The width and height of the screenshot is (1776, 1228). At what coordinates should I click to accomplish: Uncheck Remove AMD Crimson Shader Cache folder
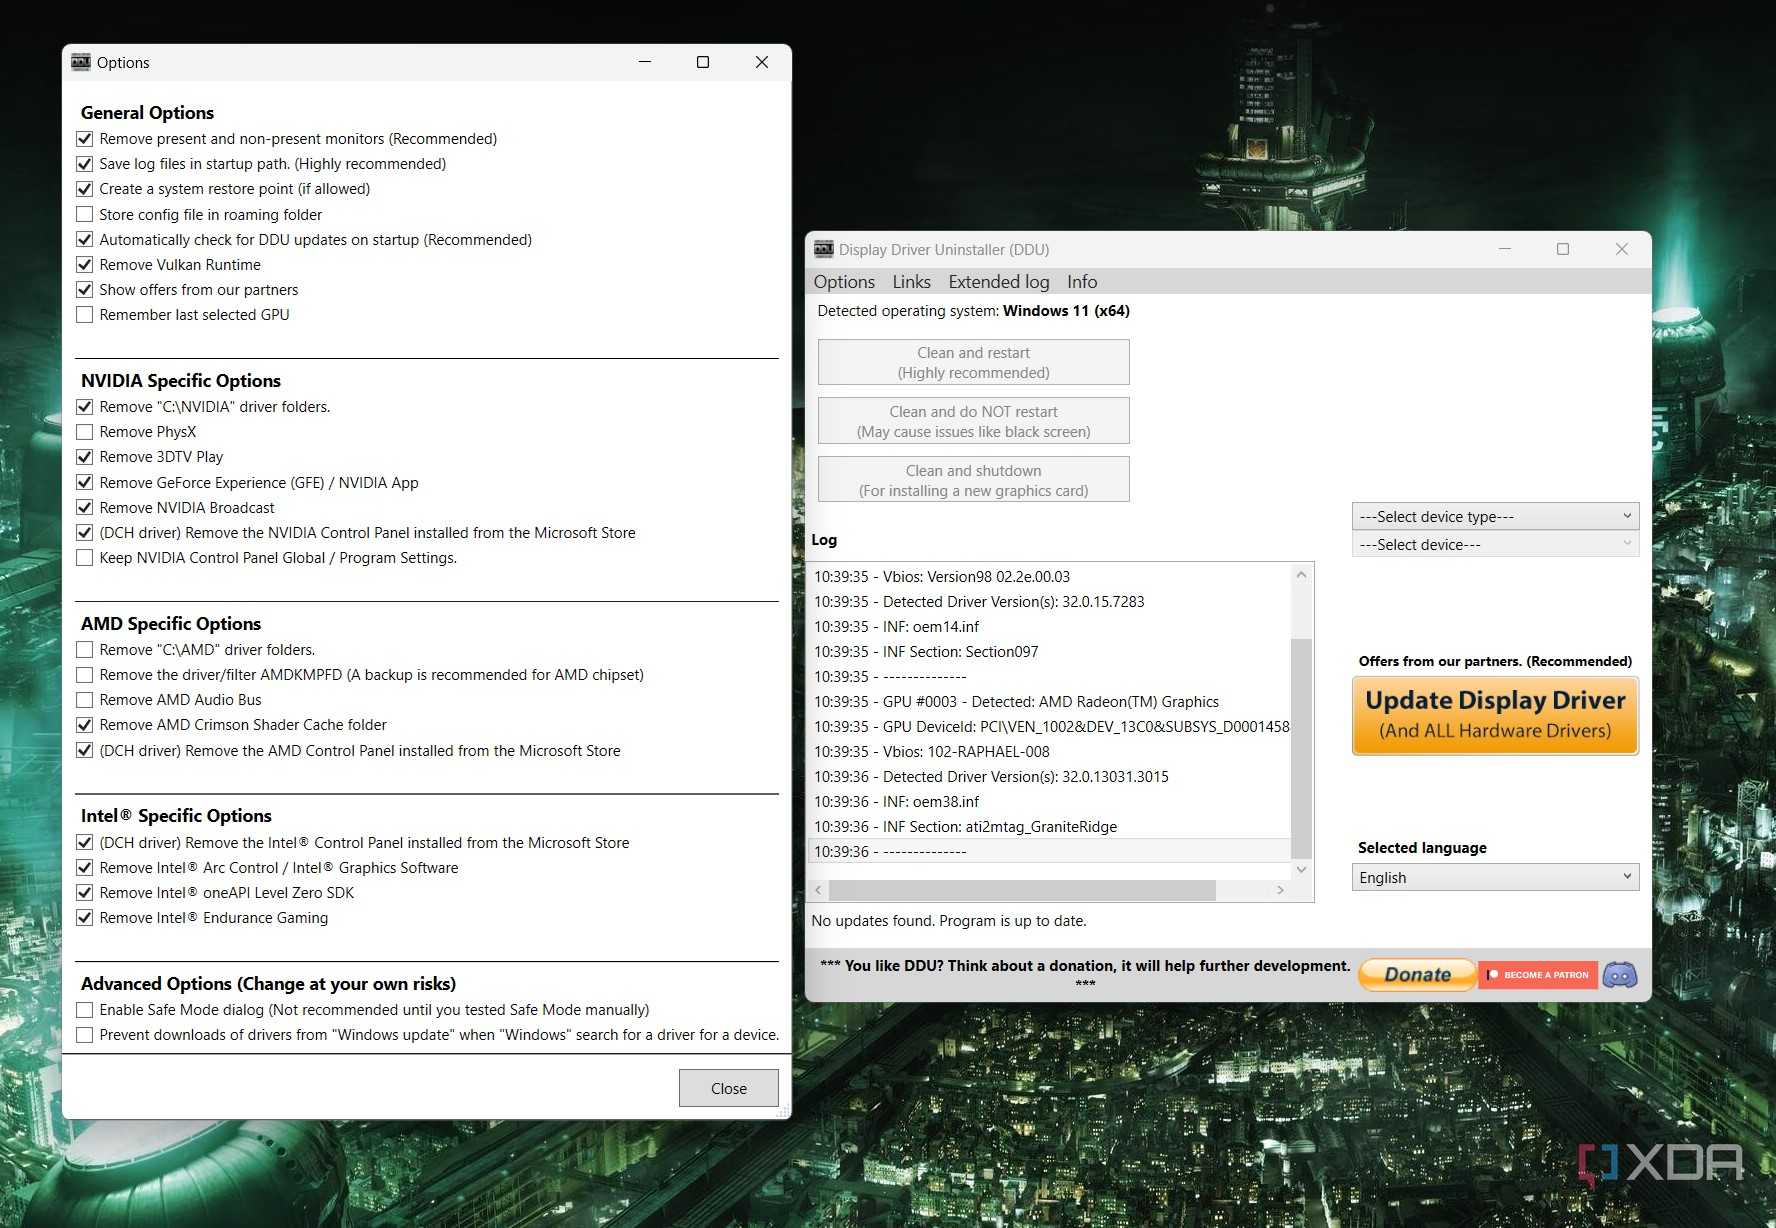point(85,725)
